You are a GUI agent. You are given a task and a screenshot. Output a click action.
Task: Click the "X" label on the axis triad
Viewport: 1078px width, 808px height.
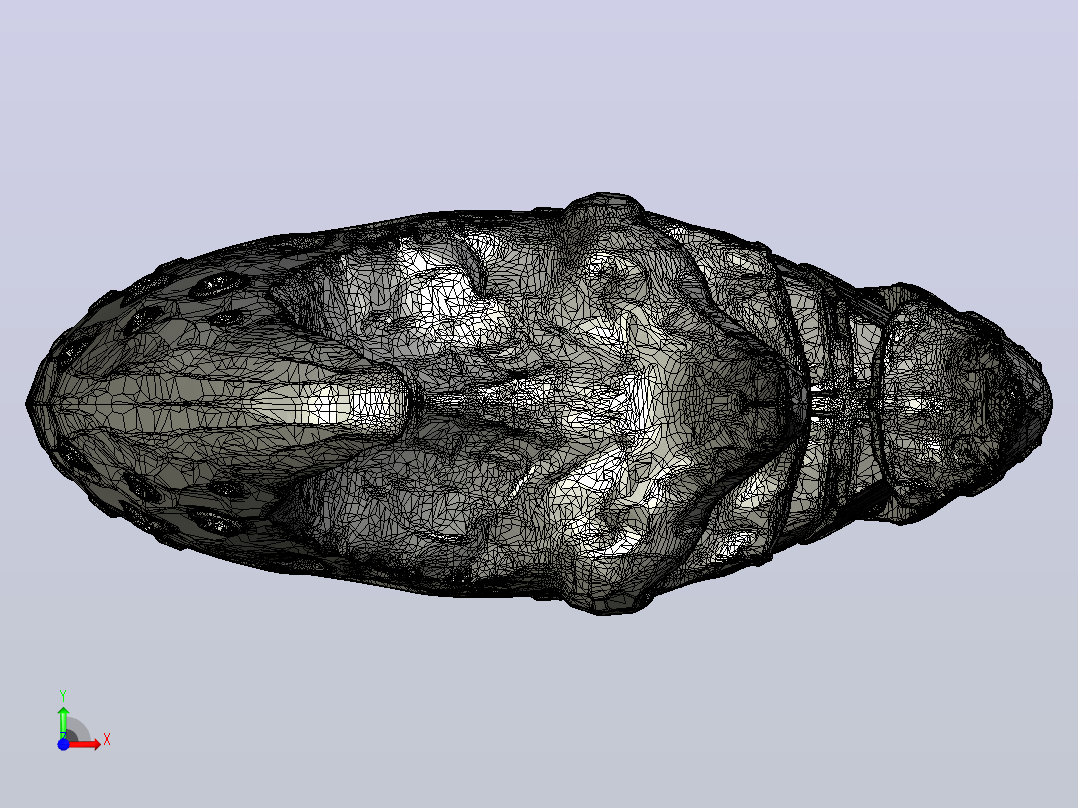pyautogui.click(x=107, y=740)
